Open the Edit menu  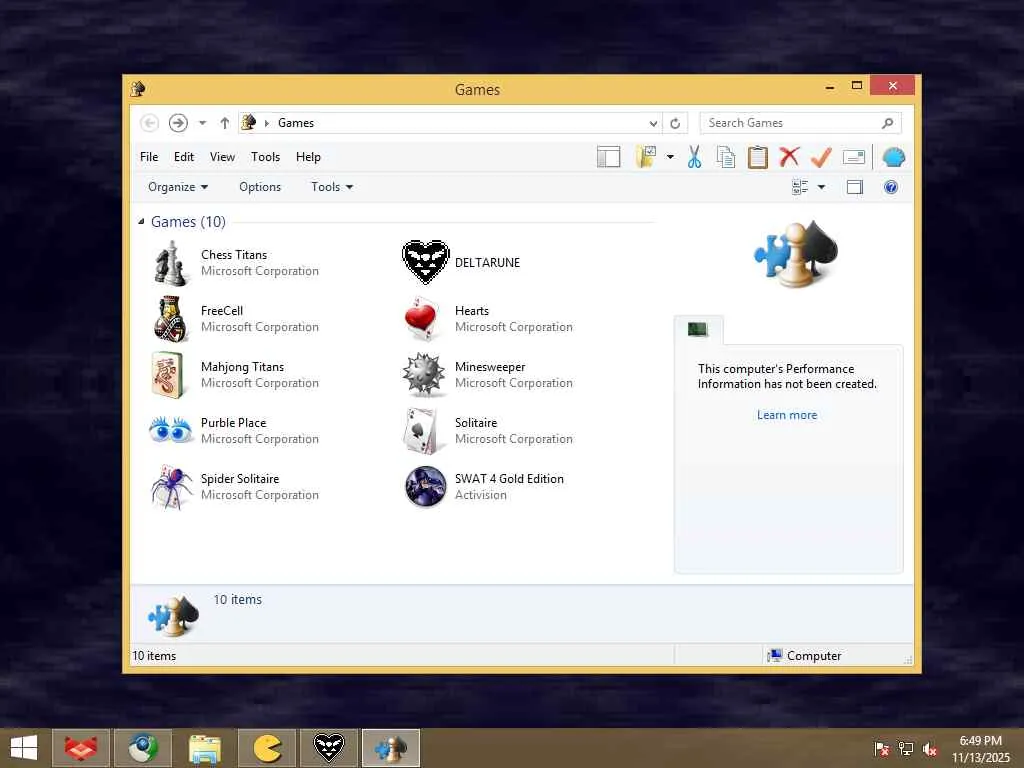click(x=184, y=157)
